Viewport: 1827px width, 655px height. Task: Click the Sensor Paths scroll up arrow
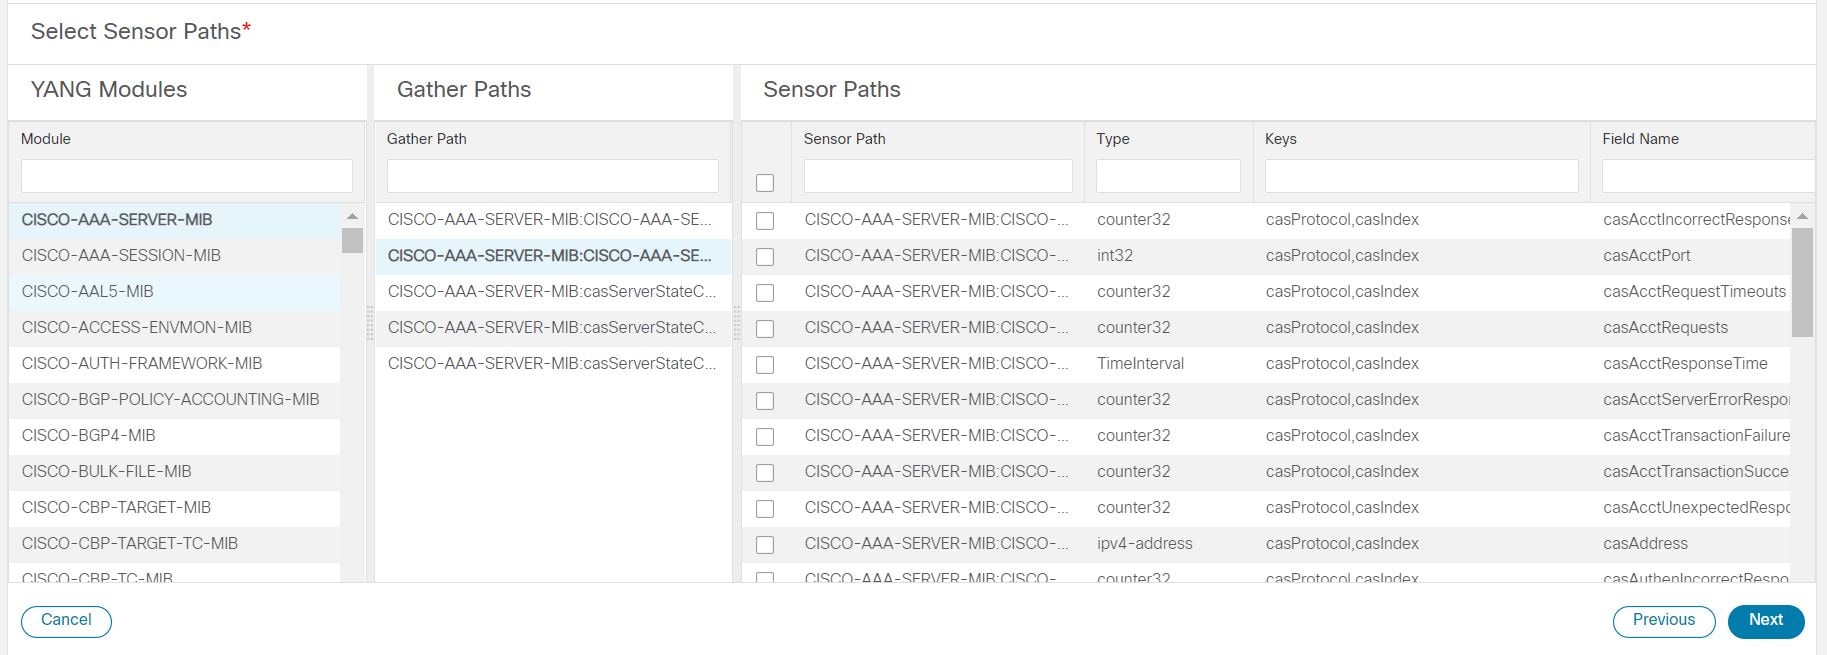click(1802, 217)
